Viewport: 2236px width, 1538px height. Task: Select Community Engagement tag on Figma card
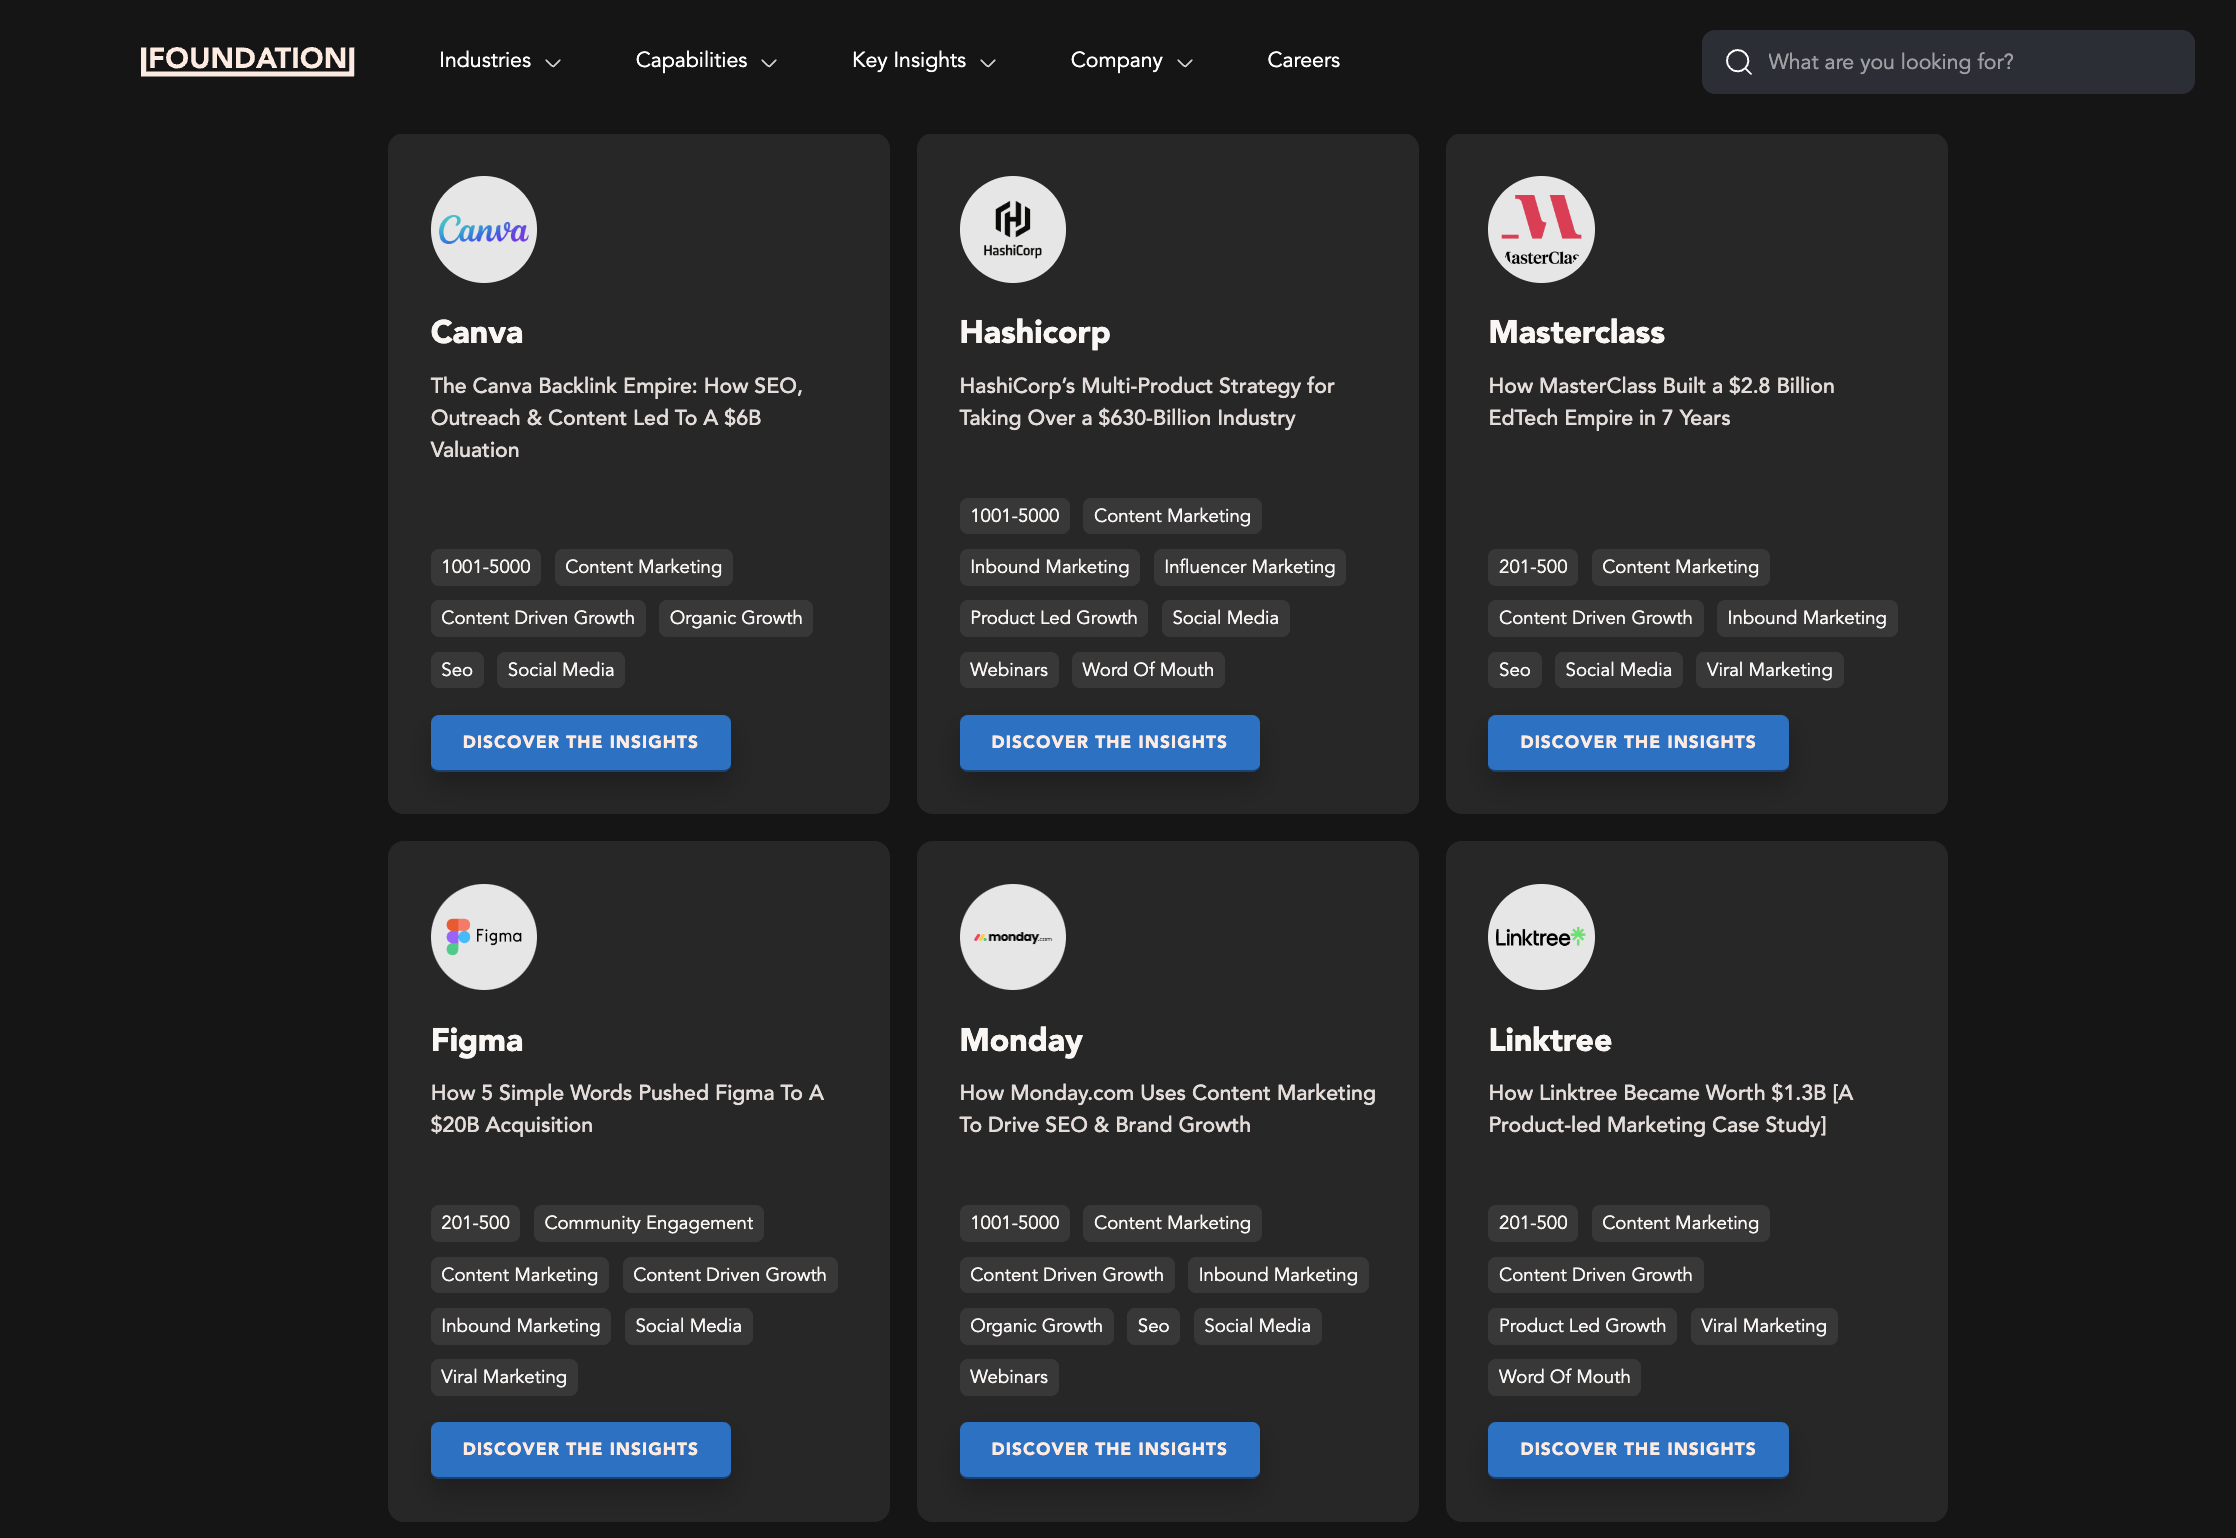point(649,1223)
